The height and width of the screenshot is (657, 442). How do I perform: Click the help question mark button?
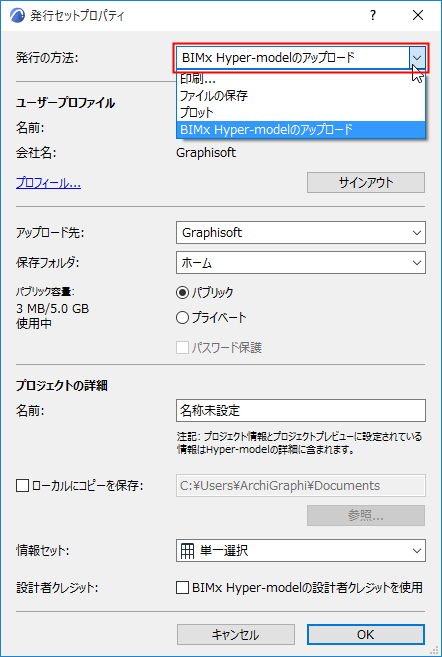point(373,16)
